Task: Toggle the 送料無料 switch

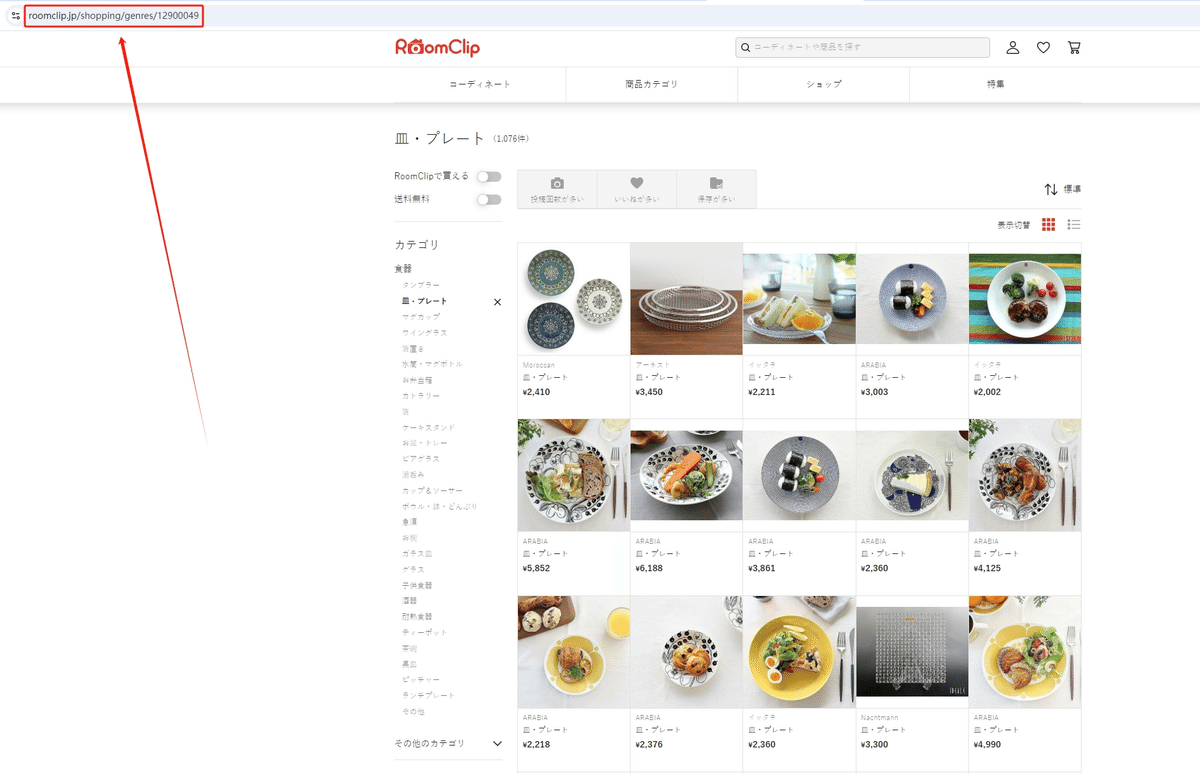Action: (x=488, y=199)
